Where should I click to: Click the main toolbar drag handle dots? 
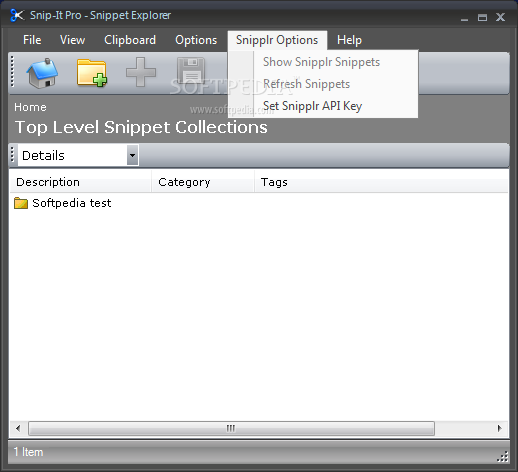[13, 71]
